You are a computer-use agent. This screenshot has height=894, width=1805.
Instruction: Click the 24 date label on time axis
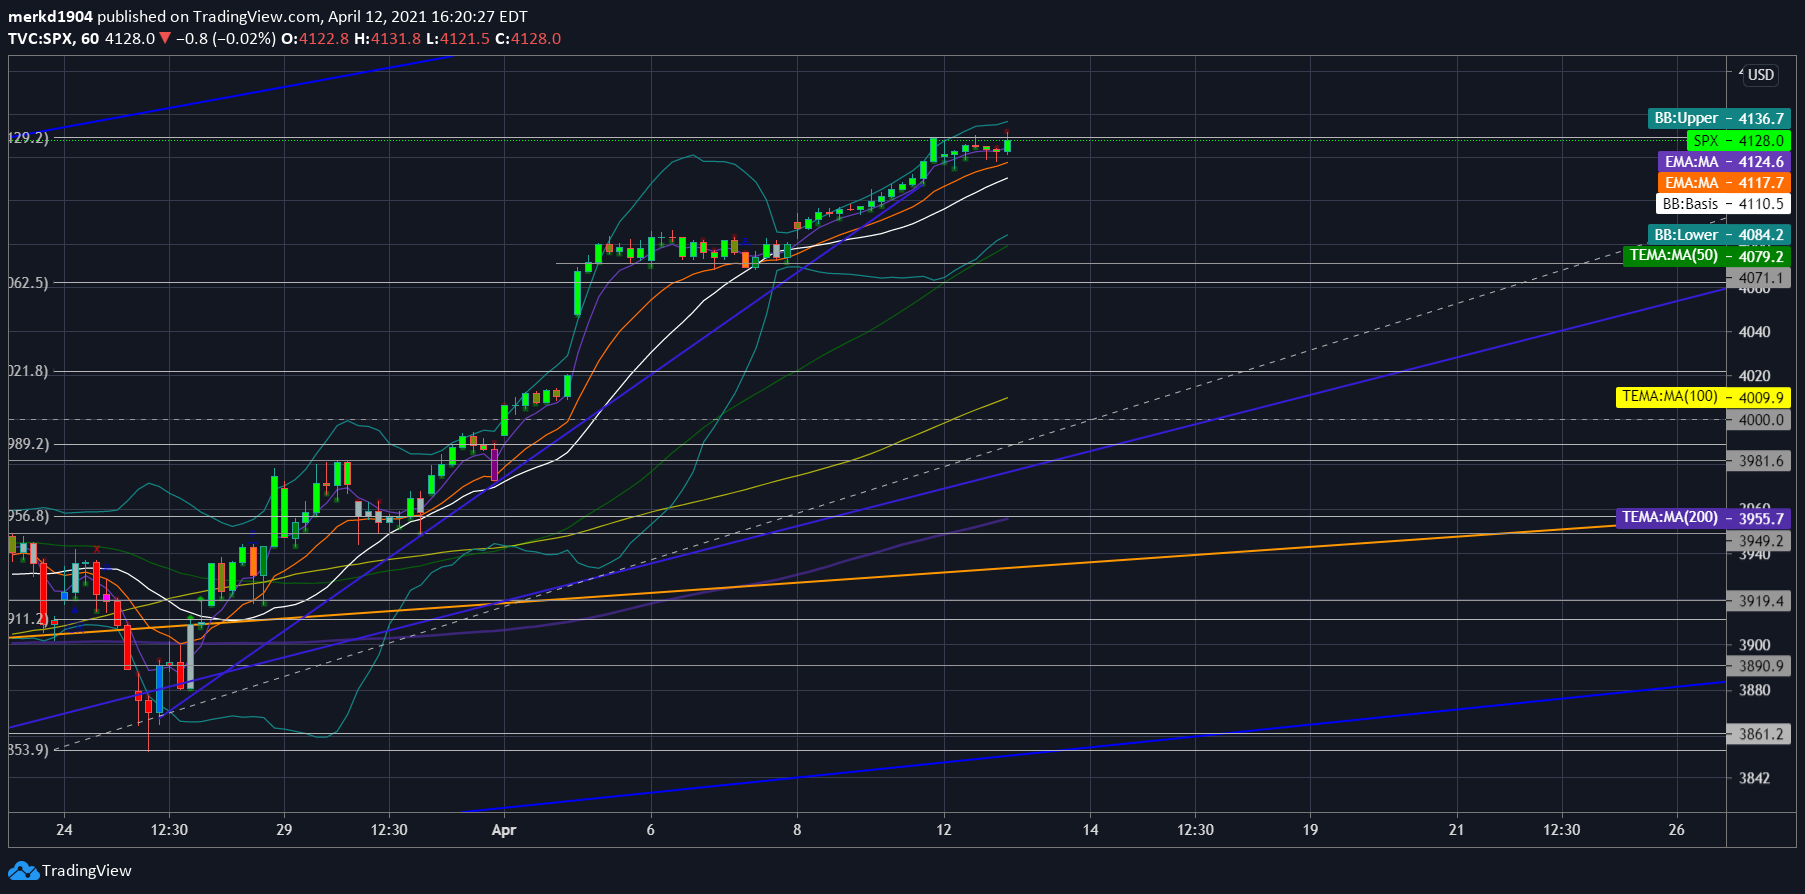[64, 830]
